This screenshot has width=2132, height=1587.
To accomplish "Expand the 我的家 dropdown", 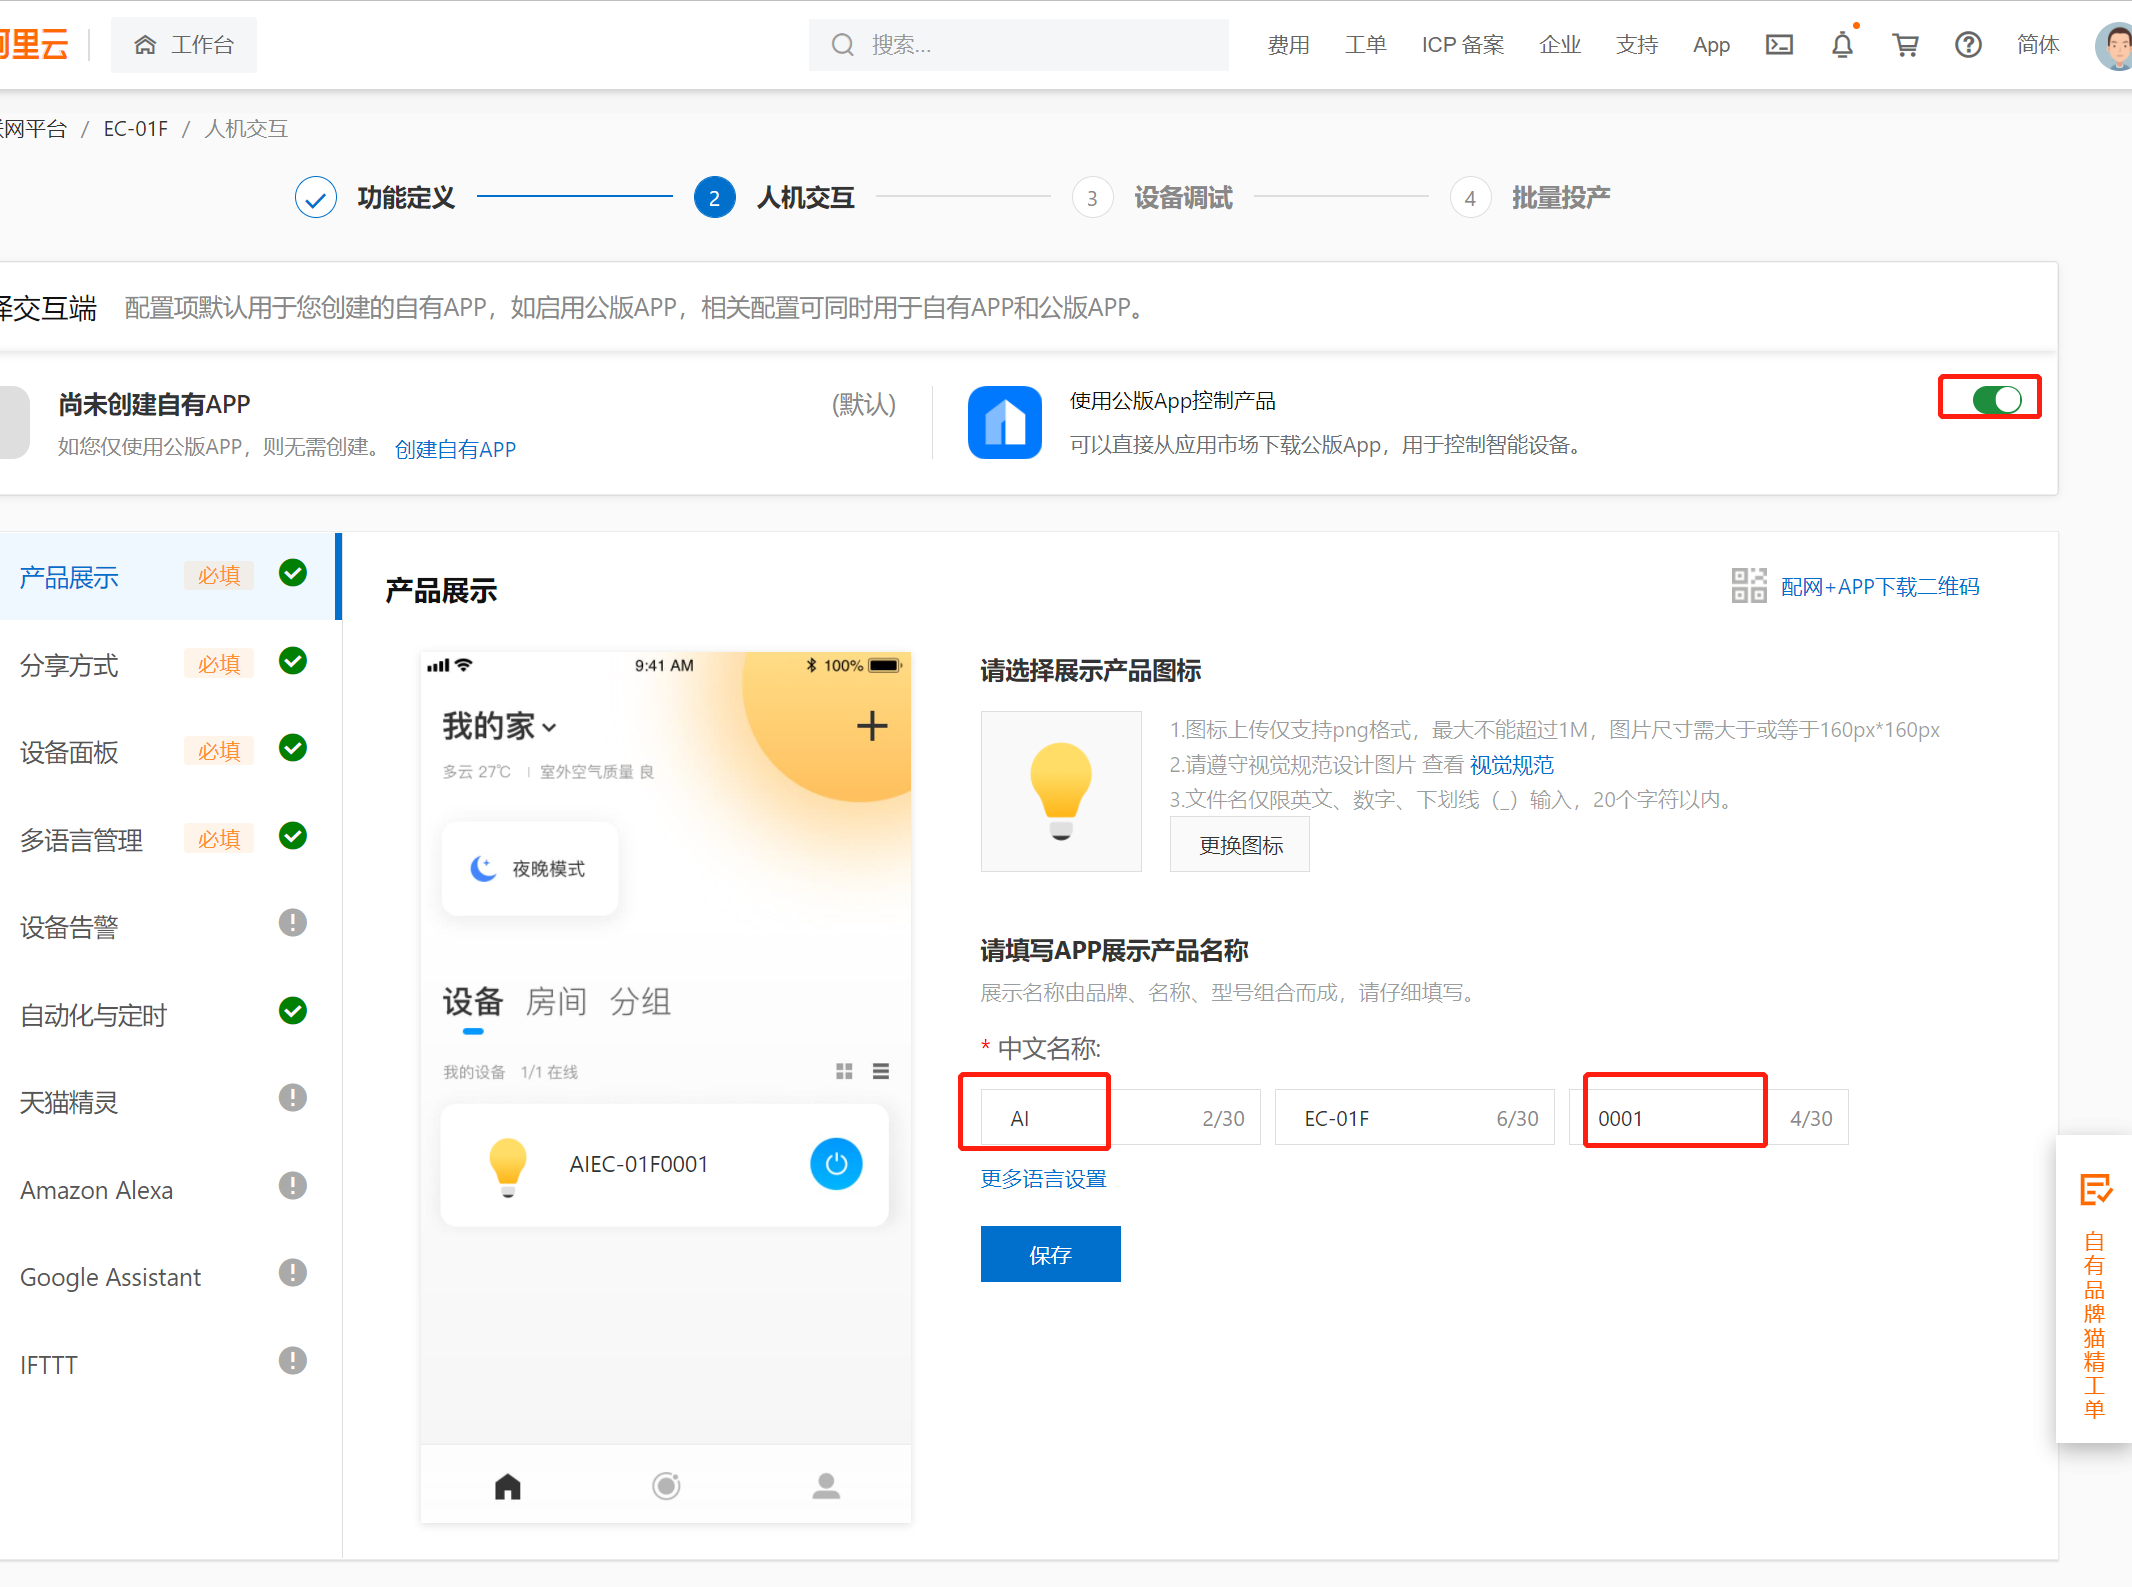I will (x=548, y=727).
